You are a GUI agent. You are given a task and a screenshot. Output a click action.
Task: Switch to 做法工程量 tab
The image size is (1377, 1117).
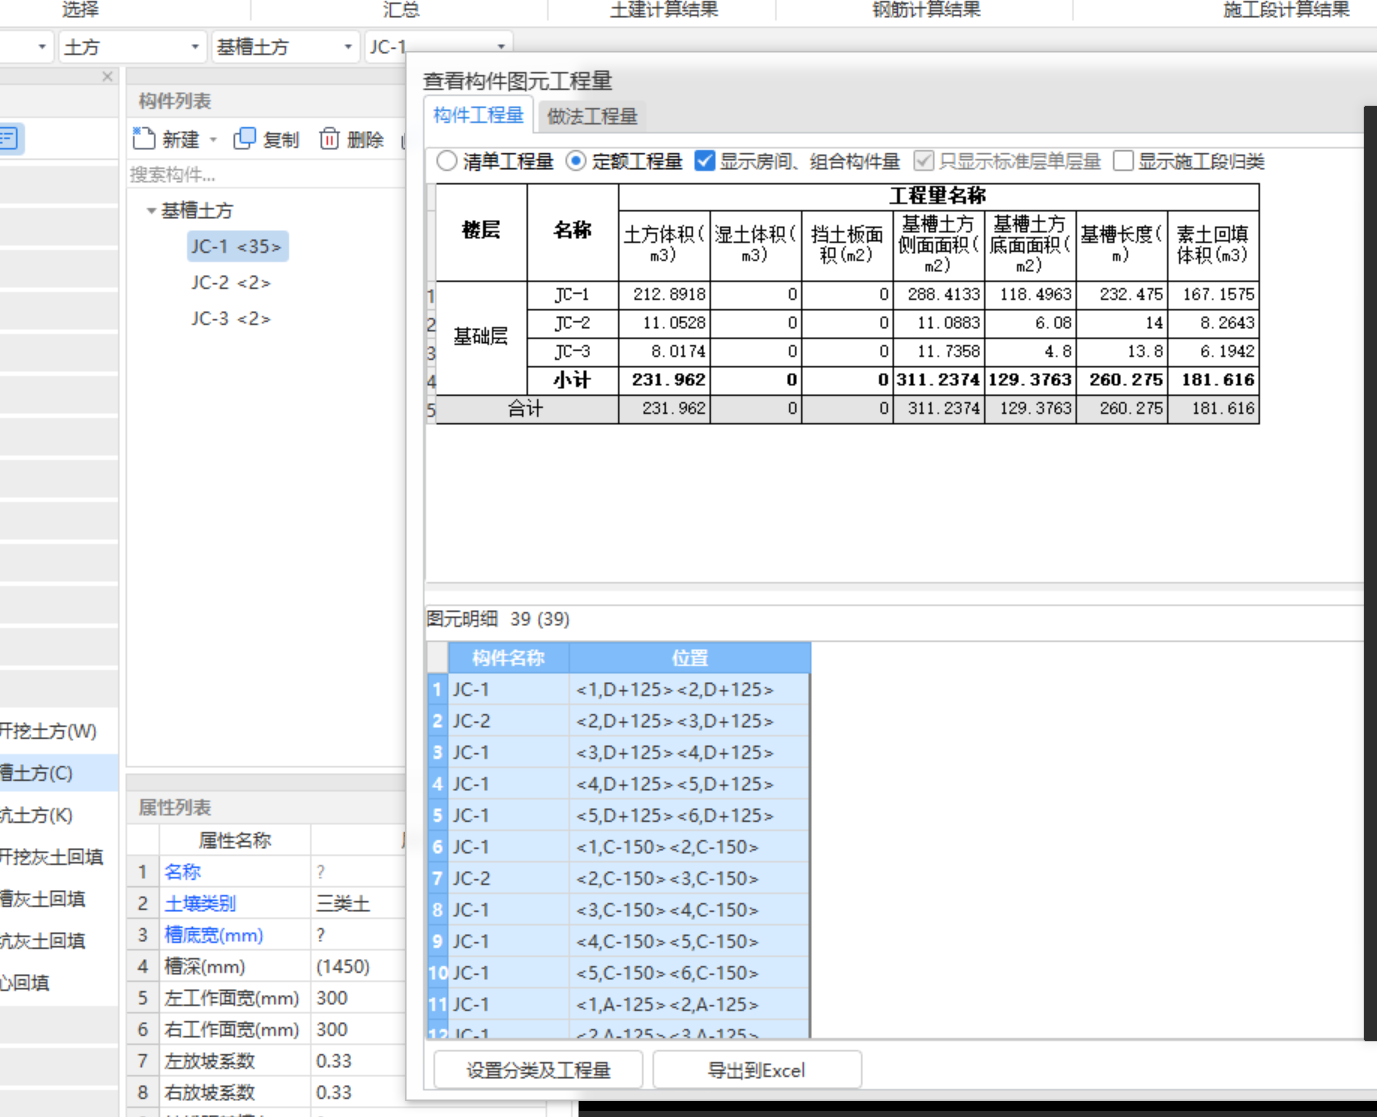[592, 116]
